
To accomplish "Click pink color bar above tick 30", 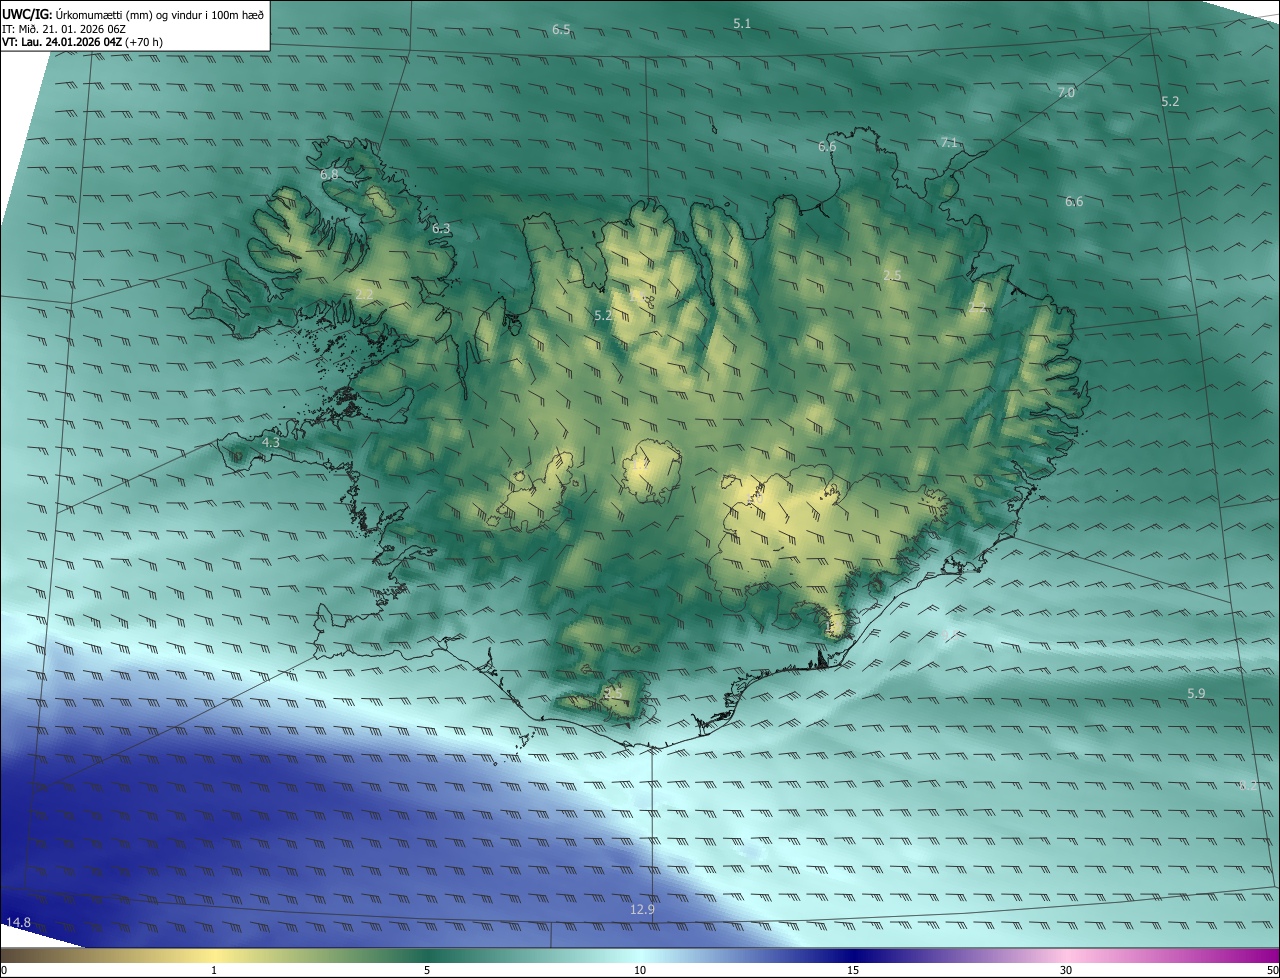I will pos(1066,956).
